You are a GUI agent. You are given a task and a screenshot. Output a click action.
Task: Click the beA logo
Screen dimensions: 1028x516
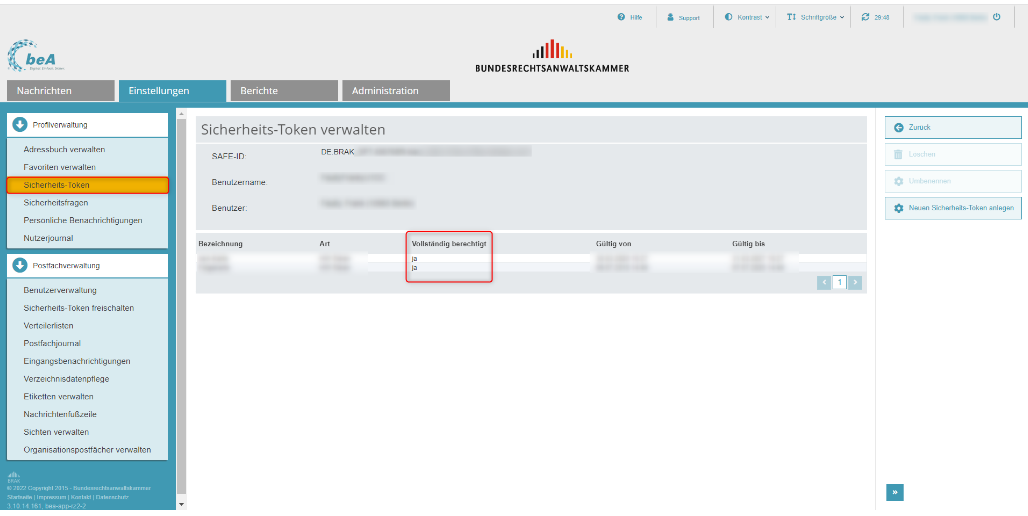click(36, 55)
